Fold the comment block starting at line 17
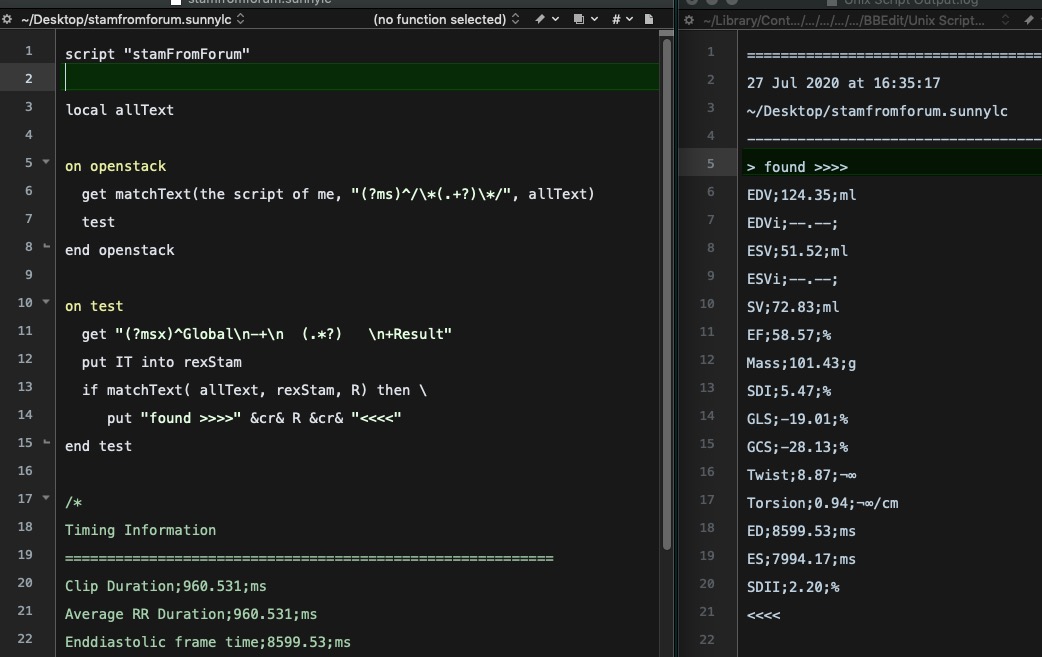This screenshot has height=657, width=1042. (x=46, y=498)
